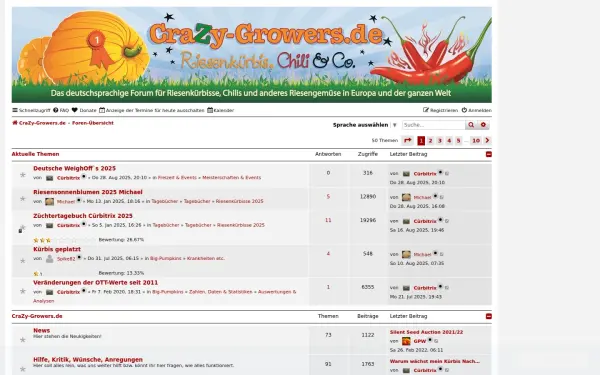Click star icon of Riesensonnenblumen topic
This screenshot has height=375, width=600.
click(23, 199)
